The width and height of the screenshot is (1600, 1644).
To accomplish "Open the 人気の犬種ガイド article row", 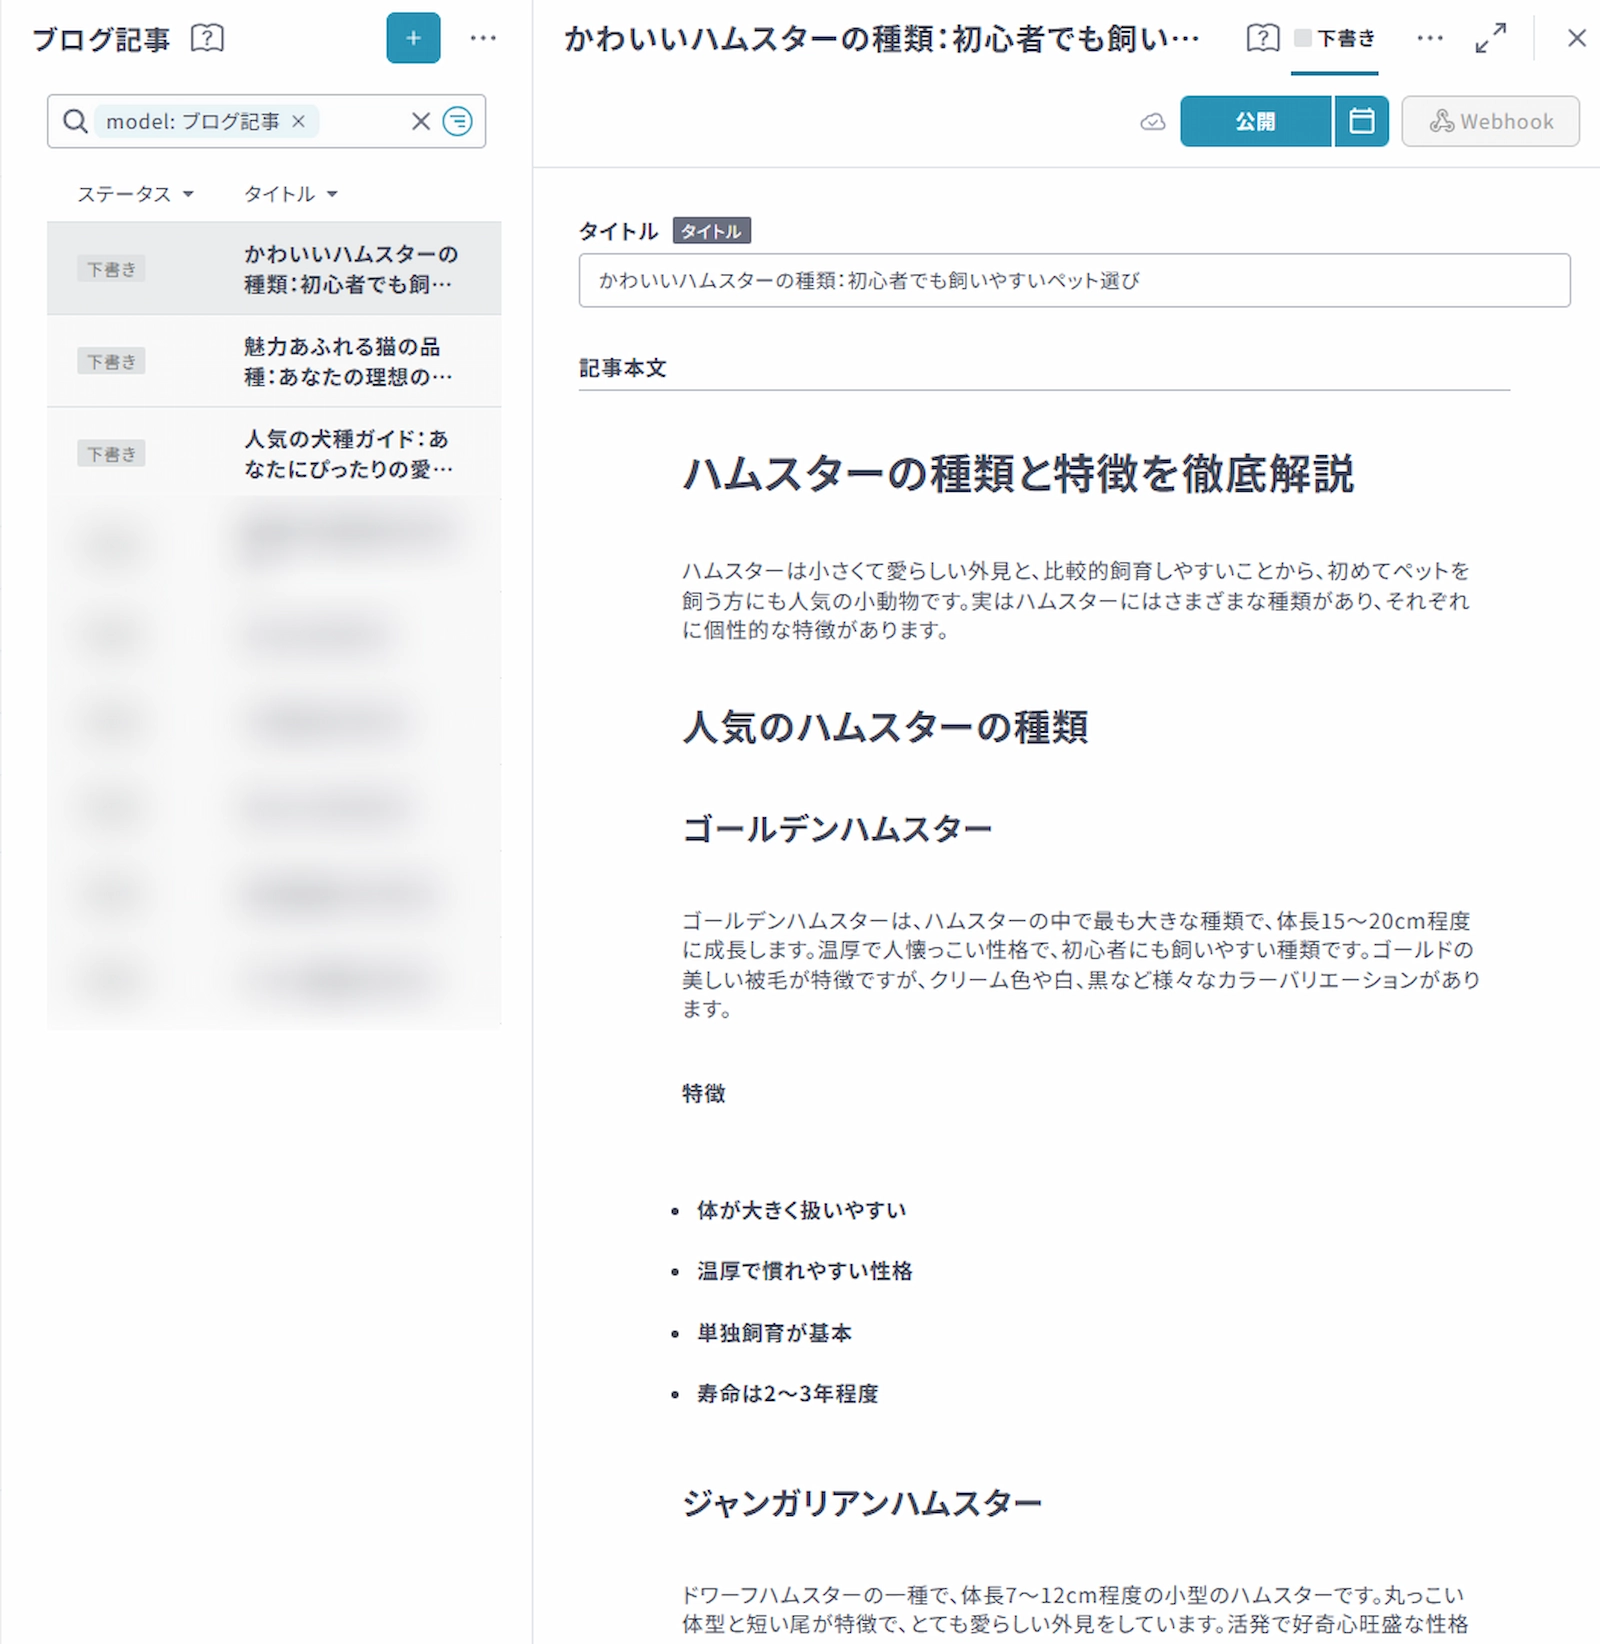I will [345, 453].
